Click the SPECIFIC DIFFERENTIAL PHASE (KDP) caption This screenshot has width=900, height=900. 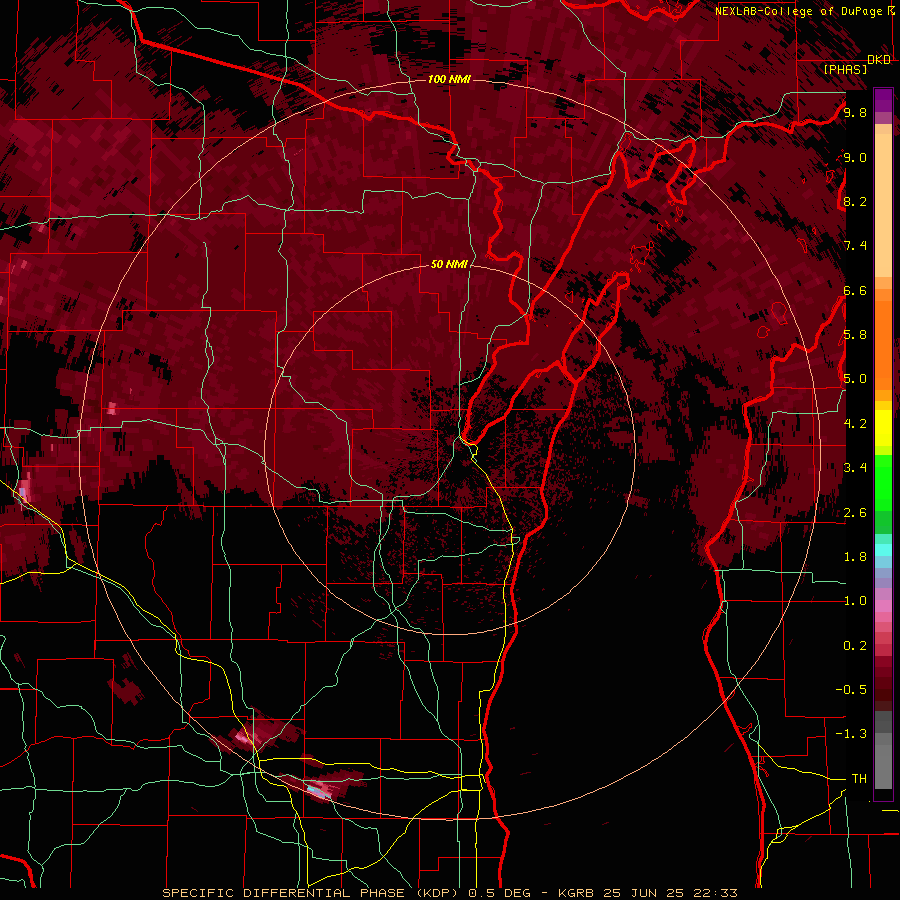[312, 893]
